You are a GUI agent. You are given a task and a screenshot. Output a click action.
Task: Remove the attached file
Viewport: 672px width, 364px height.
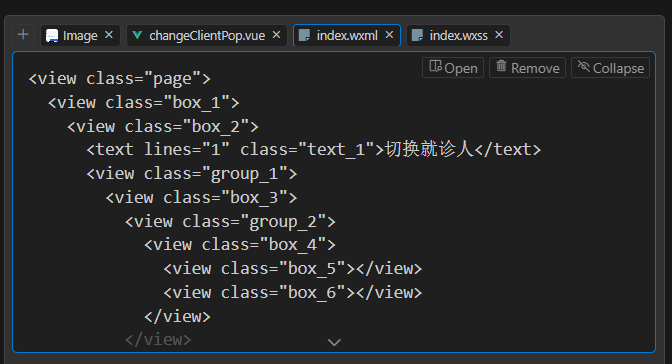click(x=528, y=68)
